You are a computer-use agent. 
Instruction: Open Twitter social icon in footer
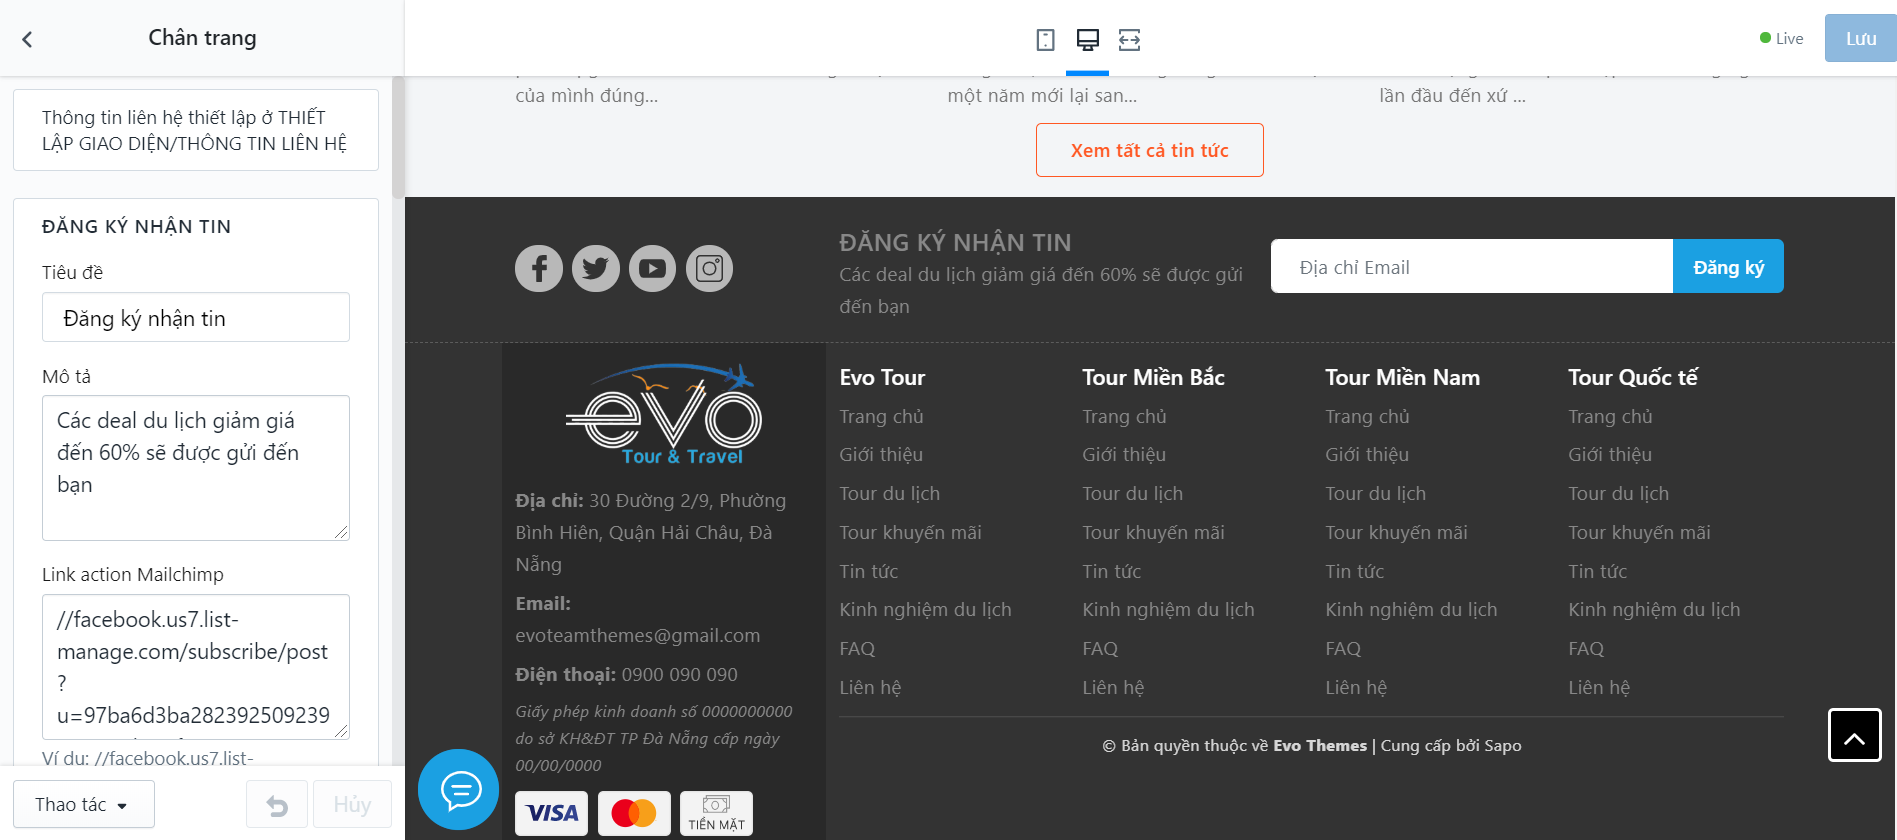click(596, 268)
